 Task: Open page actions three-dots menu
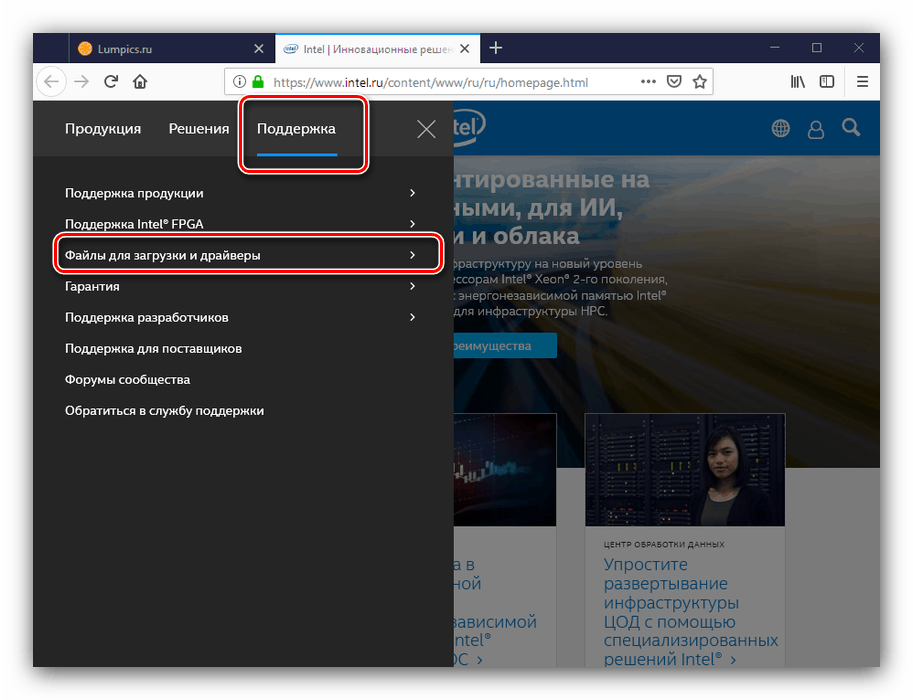pyautogui.click(x=648, y=82)
